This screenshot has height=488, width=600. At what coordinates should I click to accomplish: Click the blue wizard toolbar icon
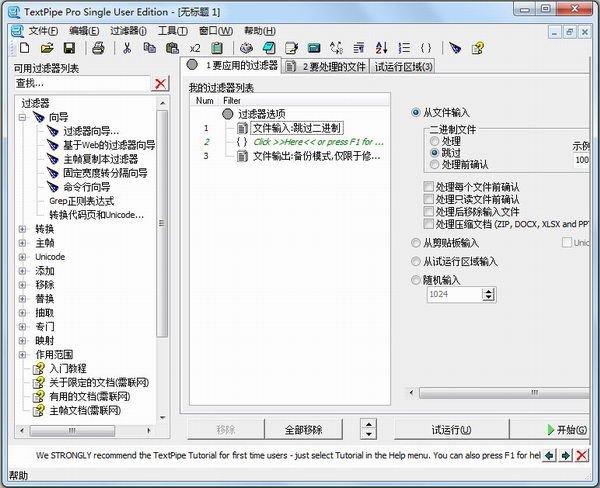(455, 48)
